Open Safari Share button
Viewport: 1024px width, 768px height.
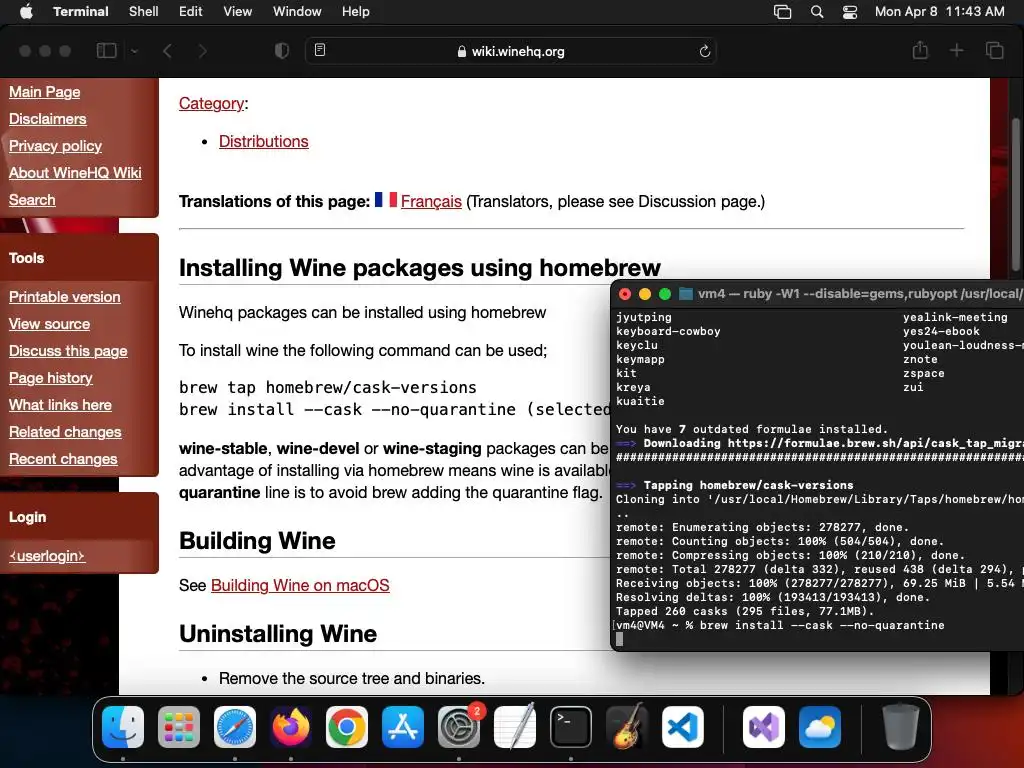[x=920, y=50]
